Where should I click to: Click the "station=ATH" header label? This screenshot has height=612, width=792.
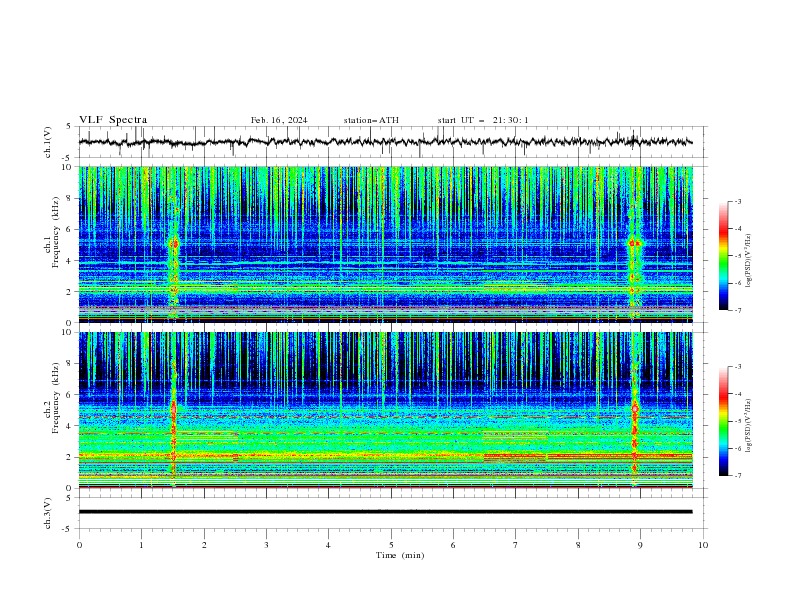pos(371,120)
